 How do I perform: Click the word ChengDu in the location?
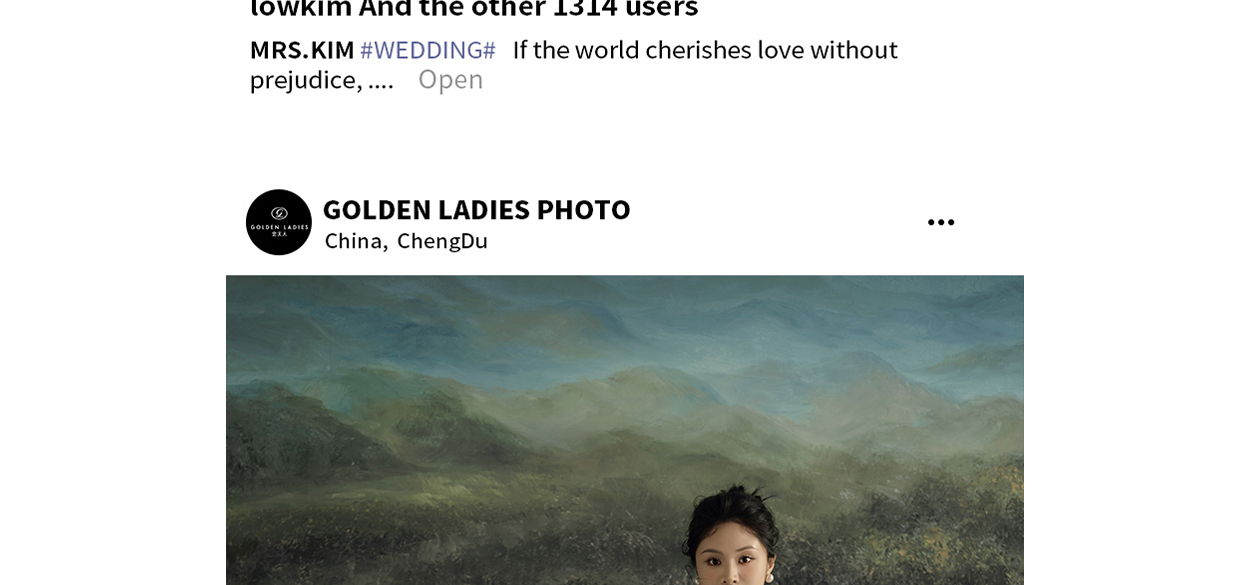pos(442,241)
